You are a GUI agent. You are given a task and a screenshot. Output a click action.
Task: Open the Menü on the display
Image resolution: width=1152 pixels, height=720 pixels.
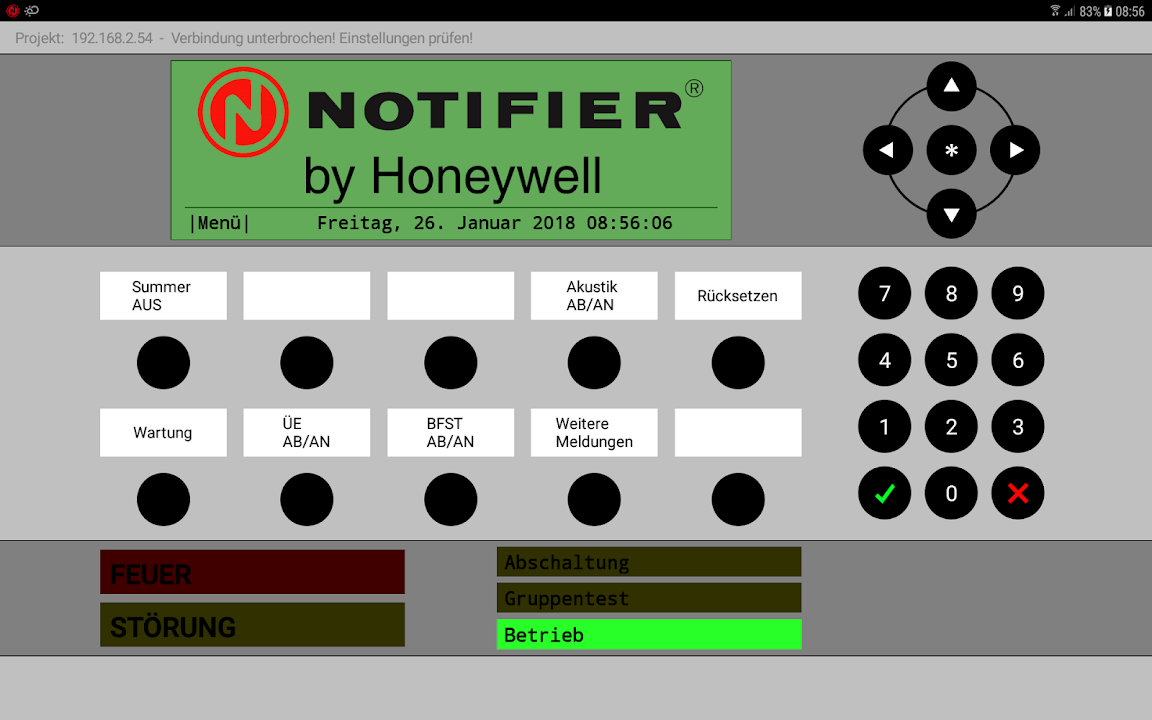pyautogui.click(x=219, y=223)
